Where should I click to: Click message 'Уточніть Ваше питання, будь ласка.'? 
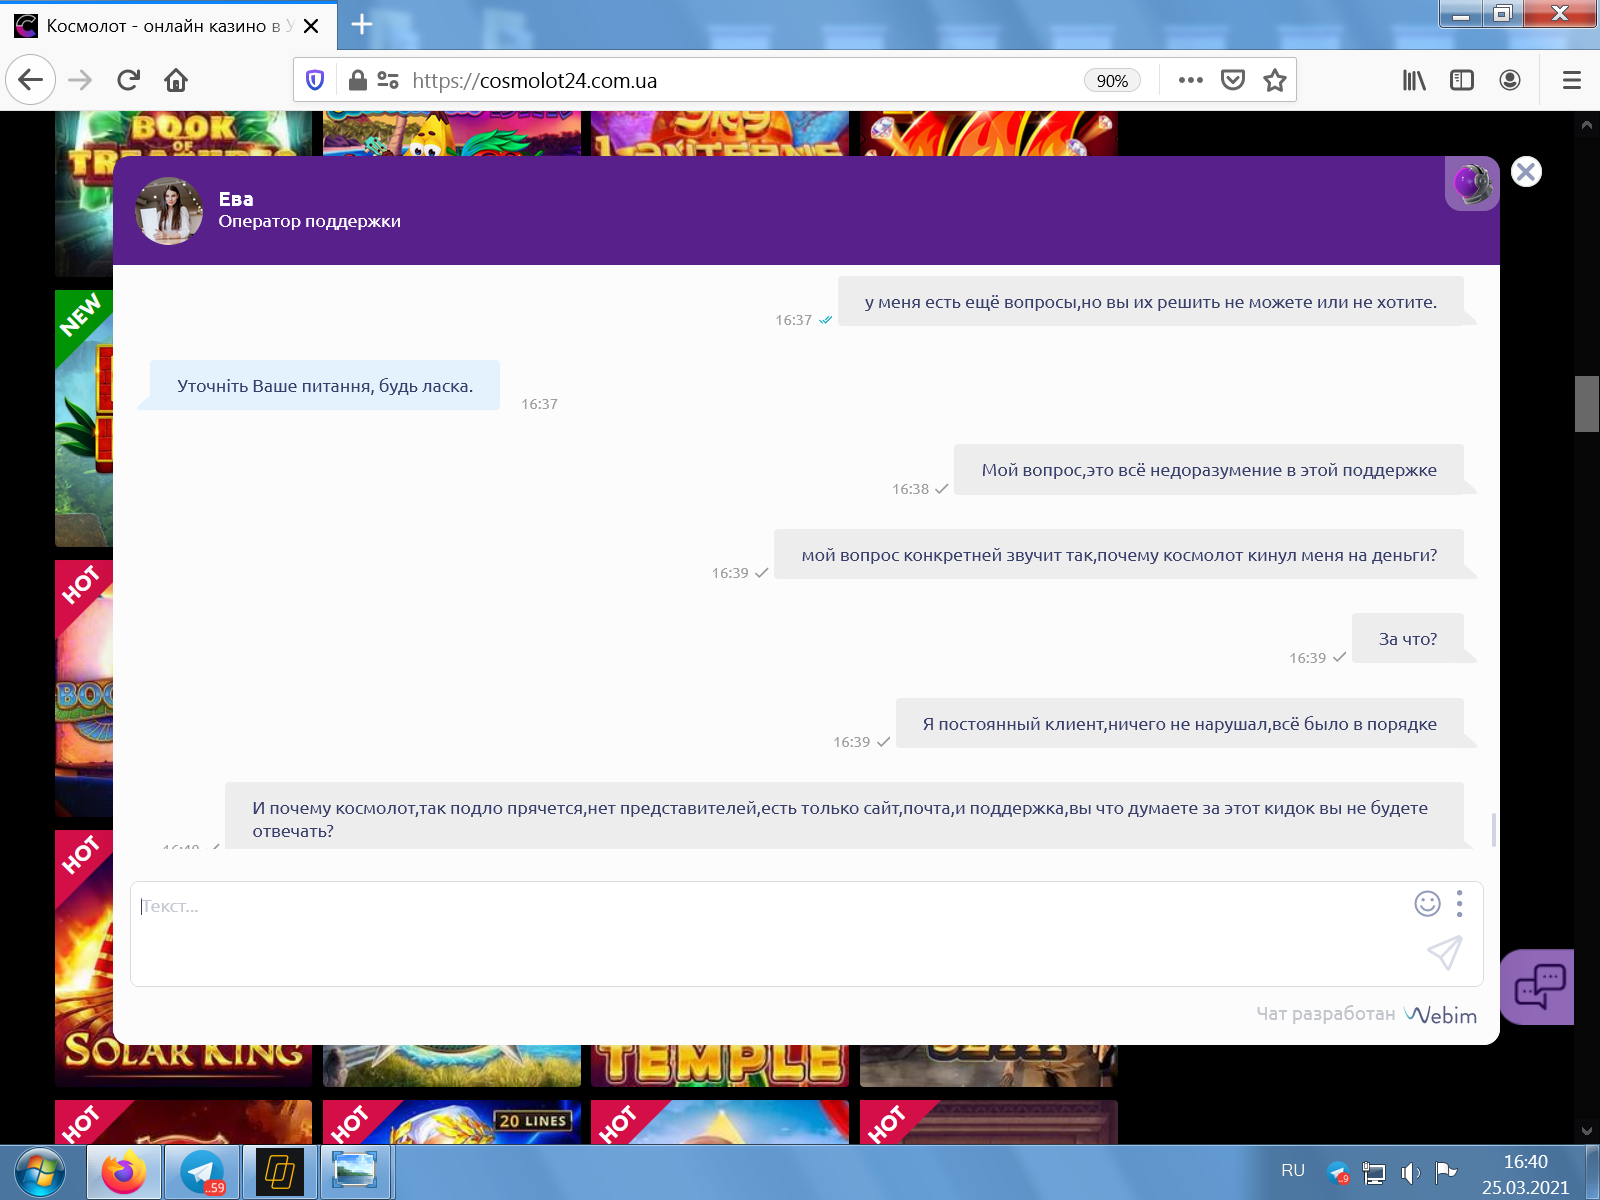click(325, 386)
